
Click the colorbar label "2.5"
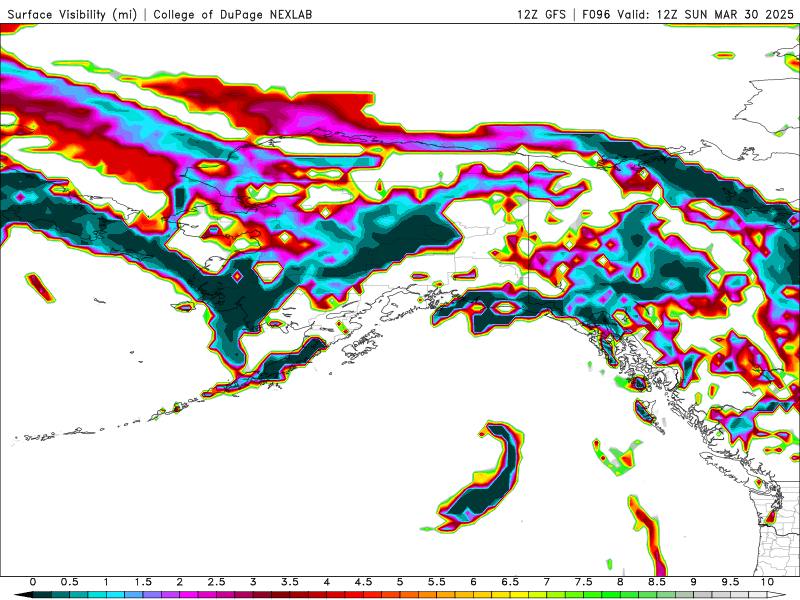216,582
